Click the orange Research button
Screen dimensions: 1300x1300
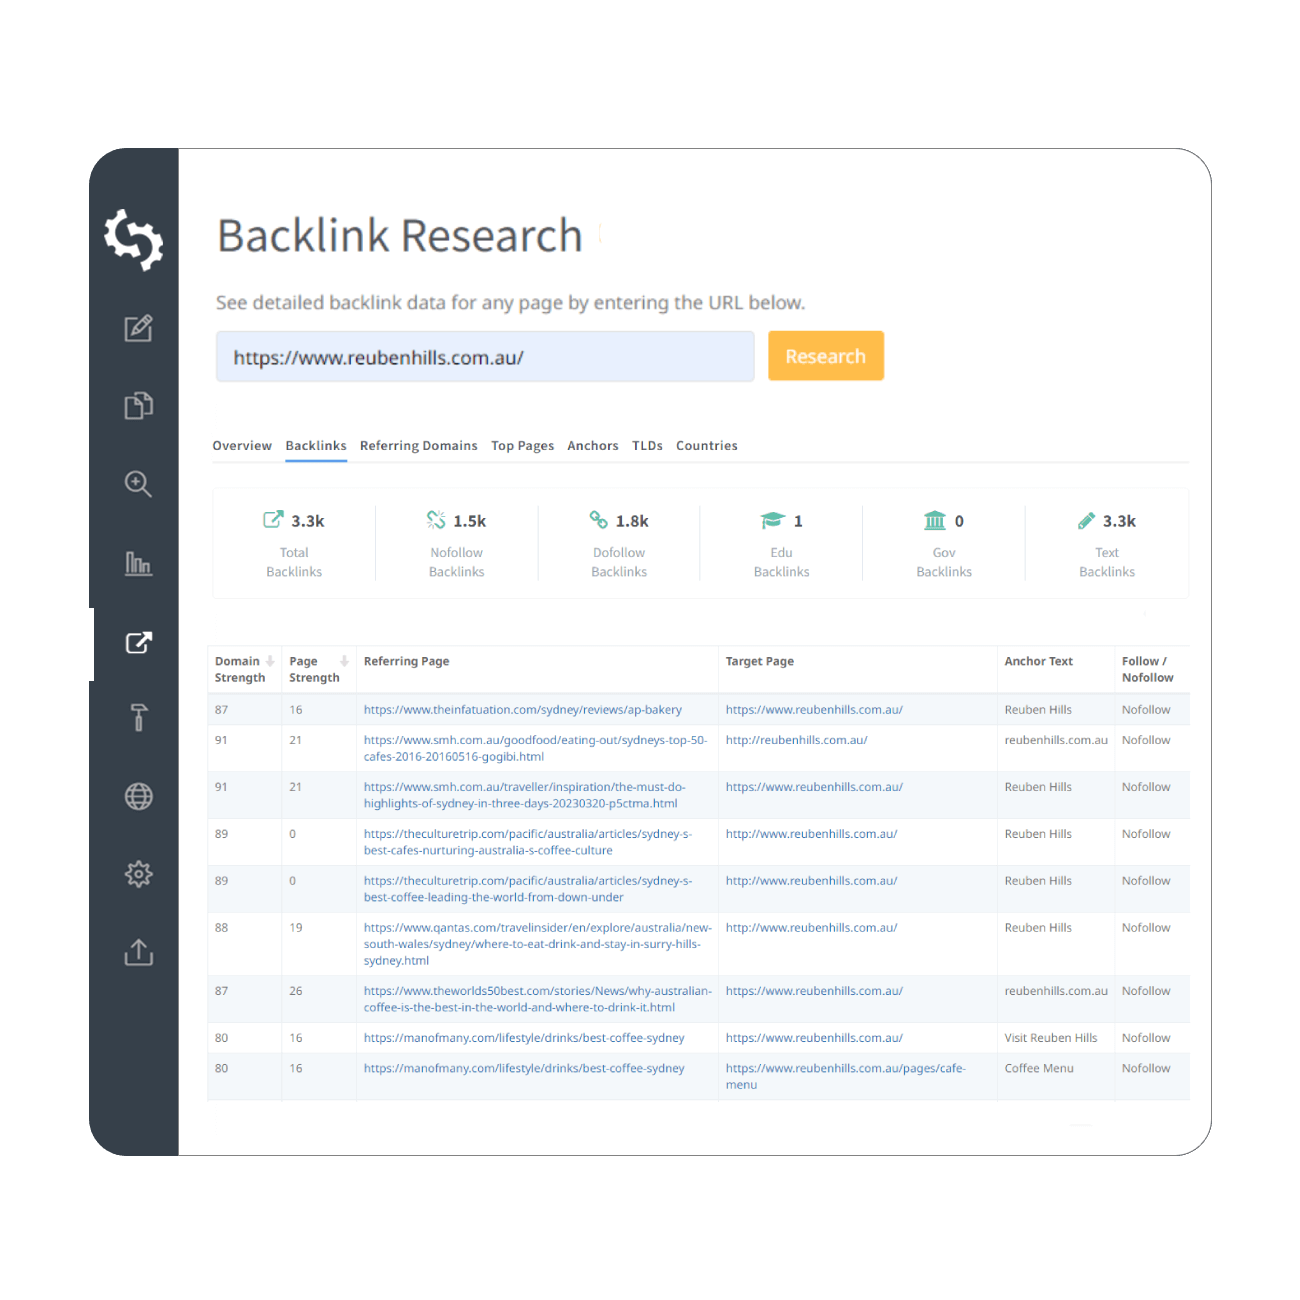[826, 356]
